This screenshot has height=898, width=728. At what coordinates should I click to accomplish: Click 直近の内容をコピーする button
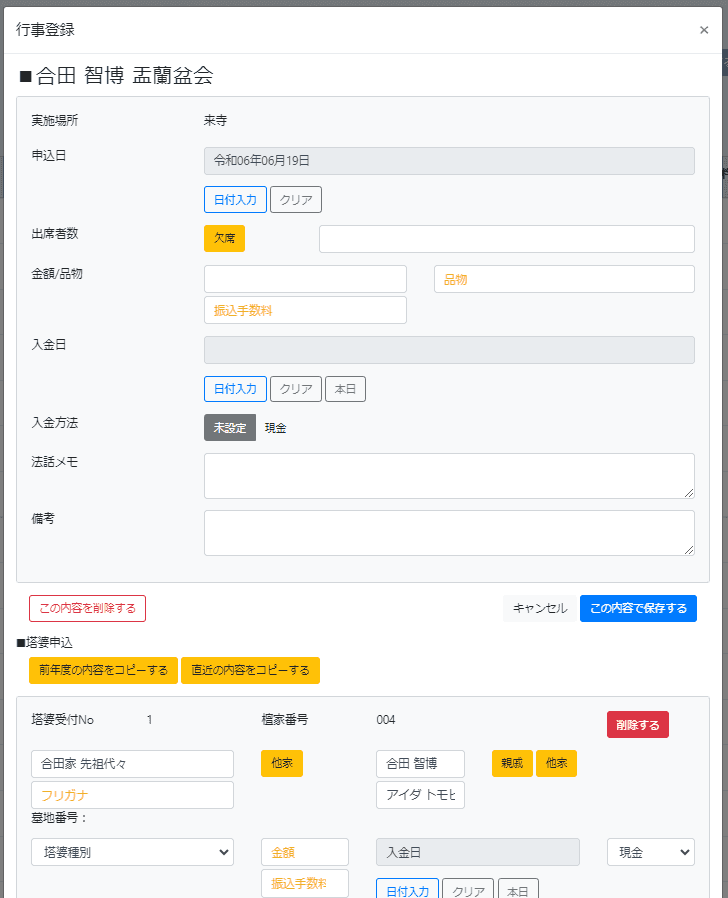click(x=250, y=670)
